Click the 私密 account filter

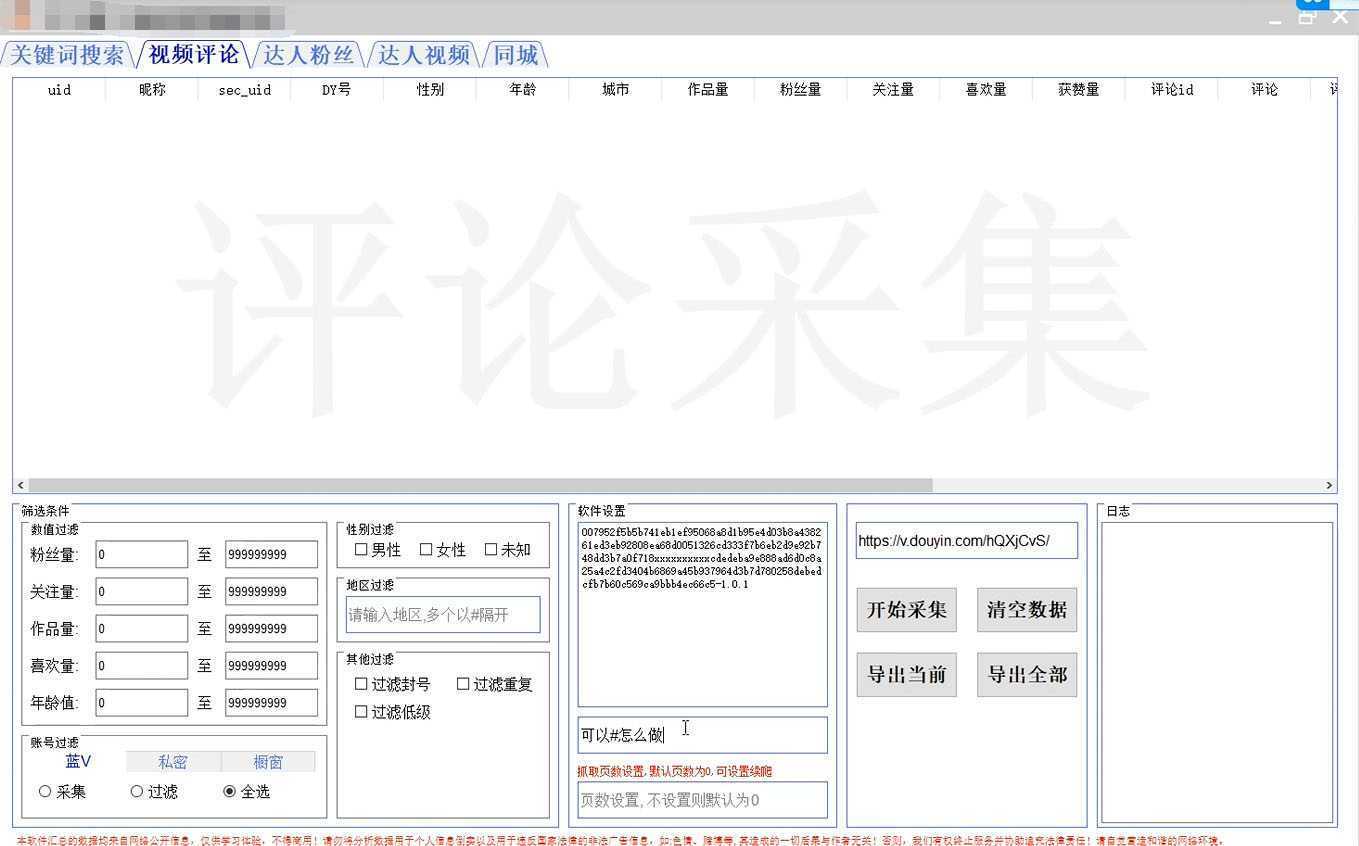[x=172, y=761]
